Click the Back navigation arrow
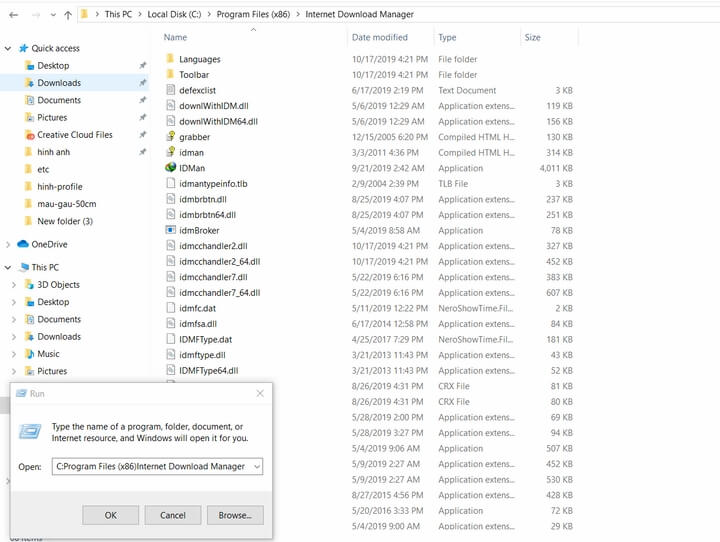This screenshot has width=720, height=542. coord(14,15)
